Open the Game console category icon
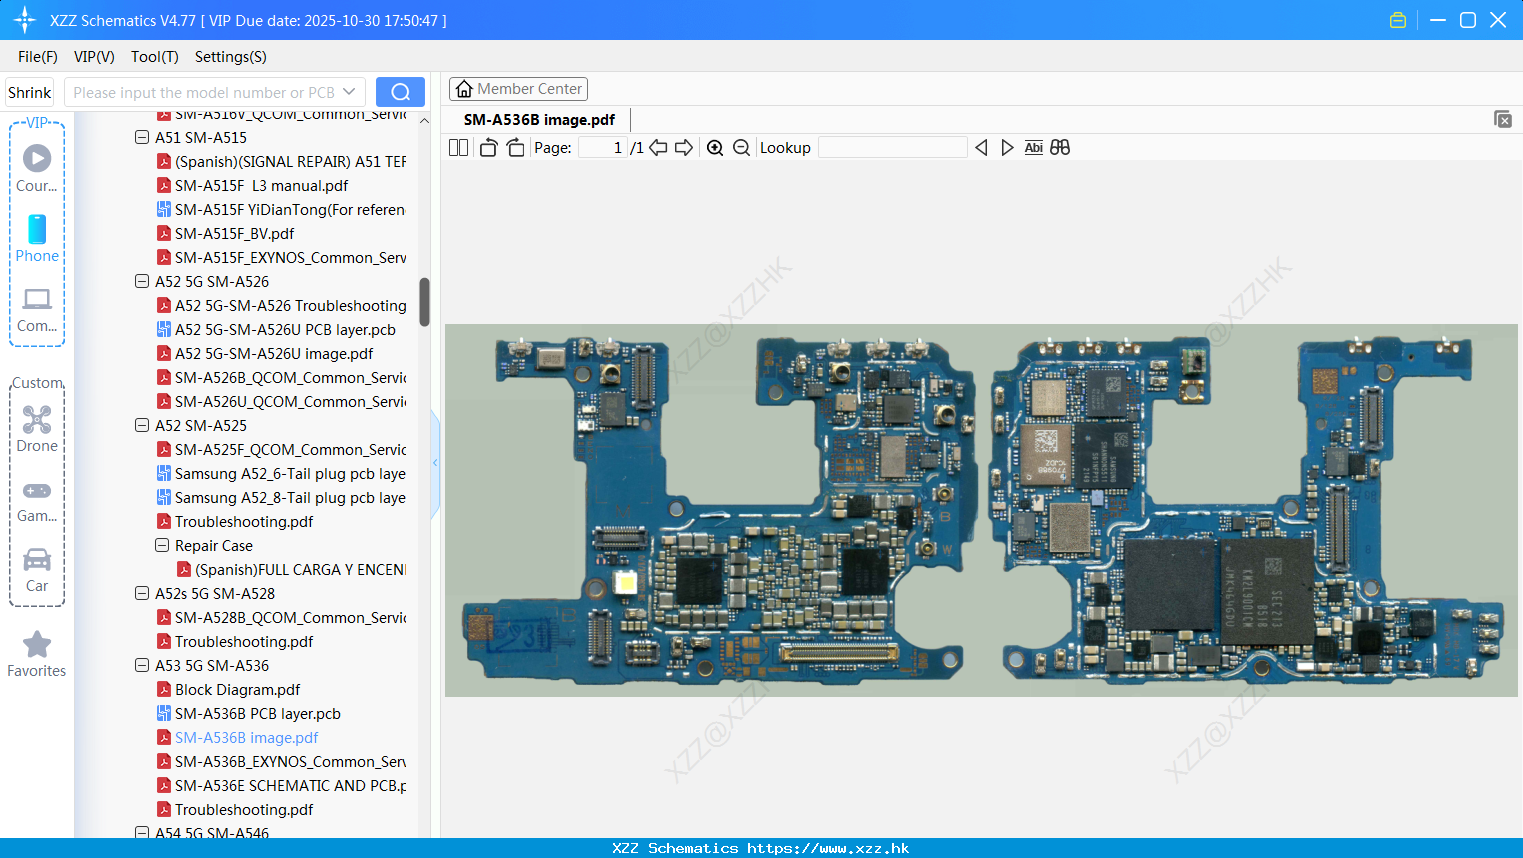Screen dimensions: 1523x858 click(37, 500)
